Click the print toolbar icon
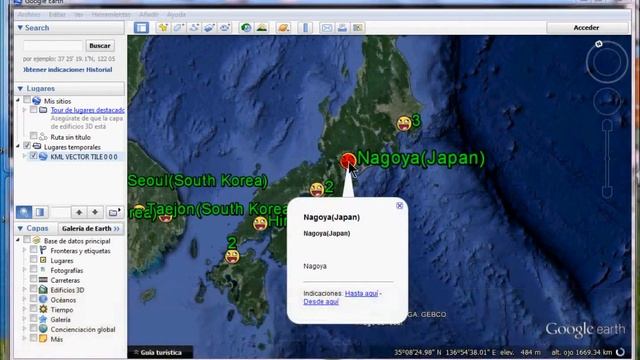This screenshot has height=360, width=640. click(x=342, y=28)
